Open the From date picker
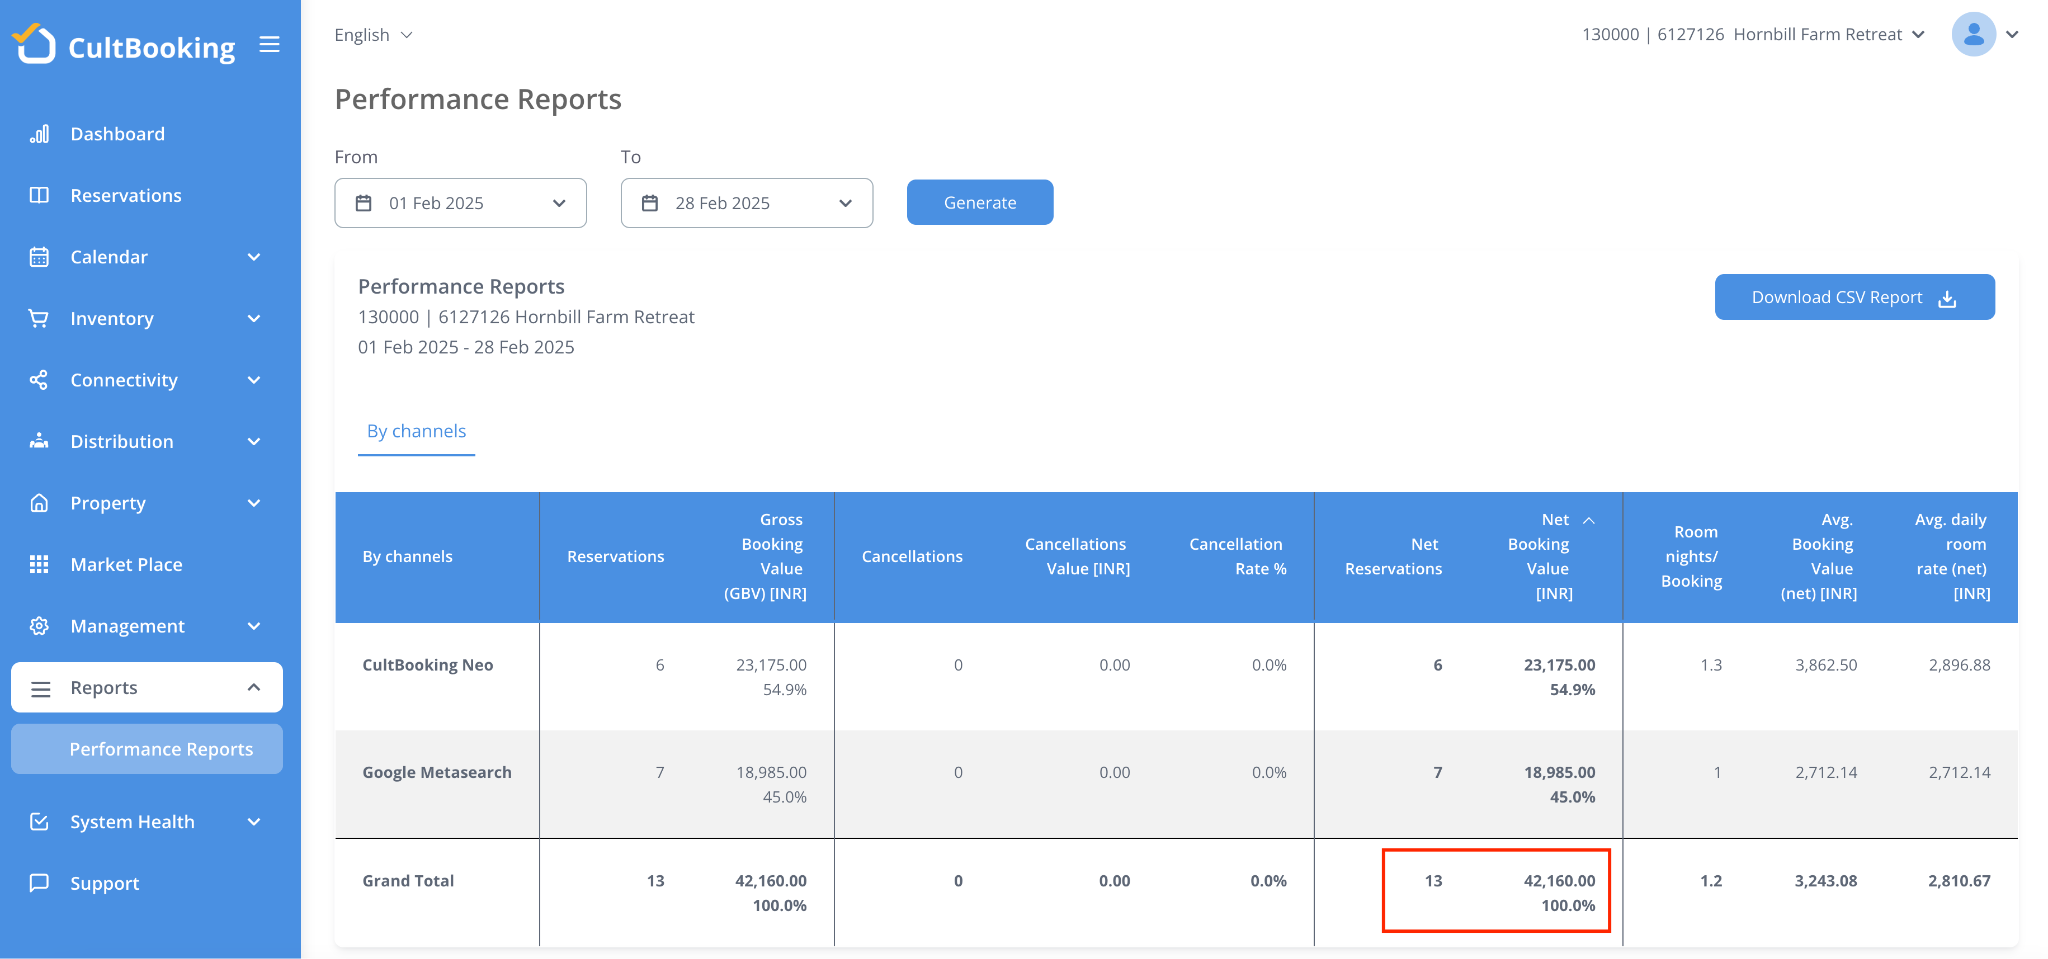 coord(460,203)
